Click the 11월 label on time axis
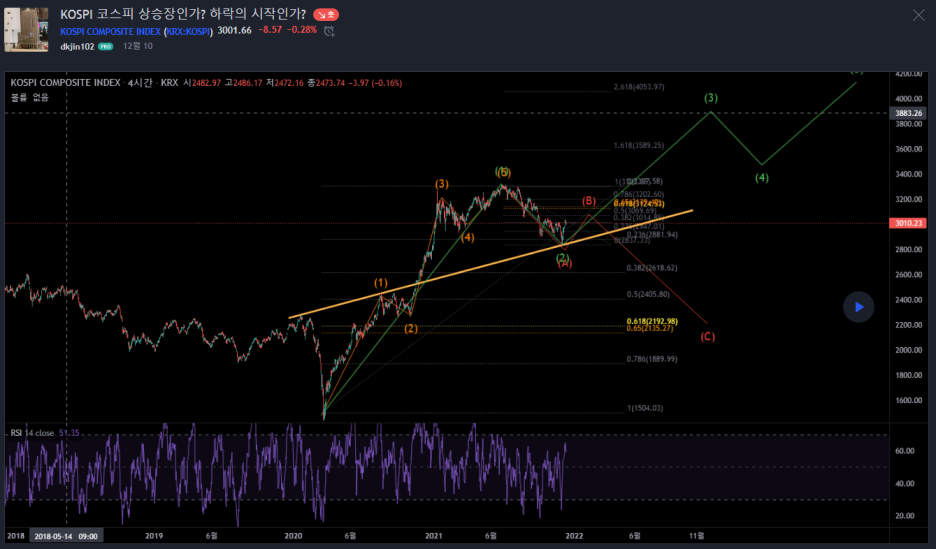This screenshot has width=936, height=549. click(696, 536)
